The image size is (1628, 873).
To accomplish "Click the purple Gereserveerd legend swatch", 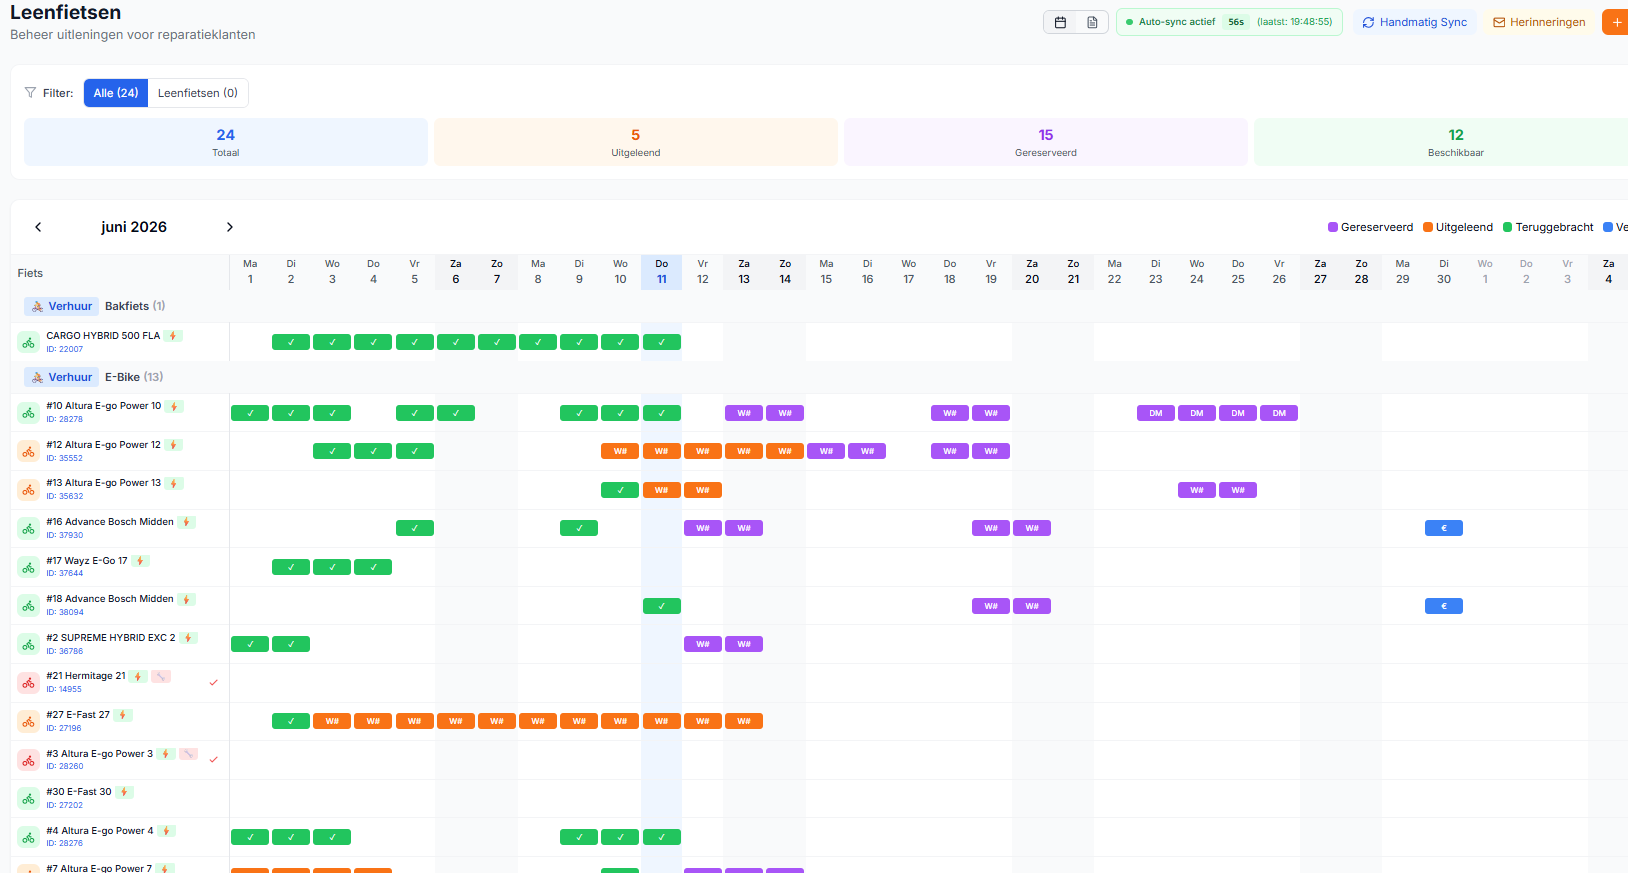I will click(1333, 227).
